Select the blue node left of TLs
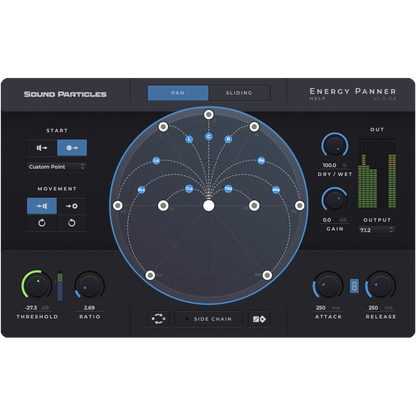This screenshot has width=416, height=416. 141,190
